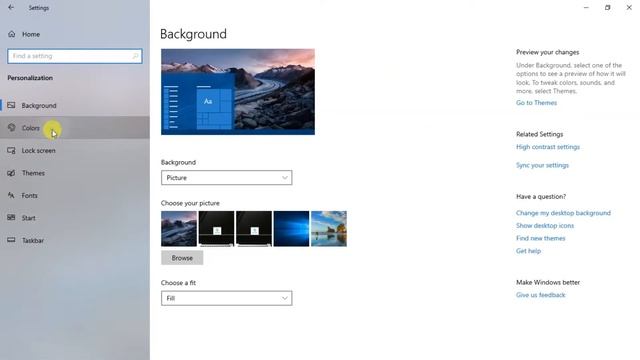Screen dimensions: 640x360
Task: Open Start menu personalization
Action: pyautogui.click(x=75, y=218)
